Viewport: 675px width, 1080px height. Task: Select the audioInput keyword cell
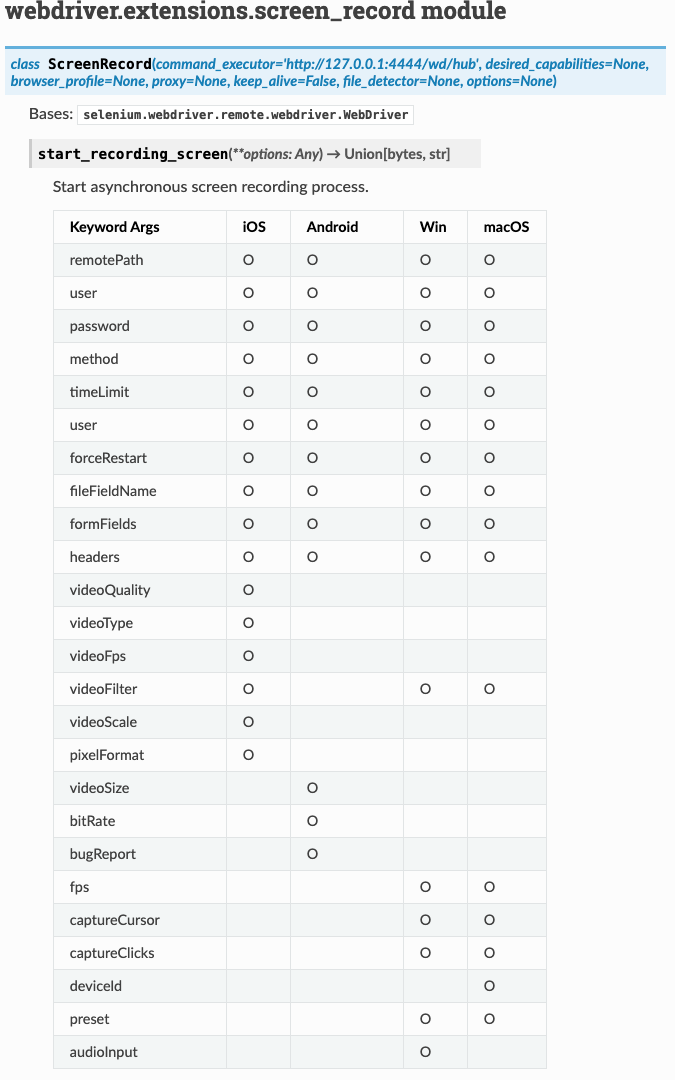pyautogui.click(x=104, y=1052)
